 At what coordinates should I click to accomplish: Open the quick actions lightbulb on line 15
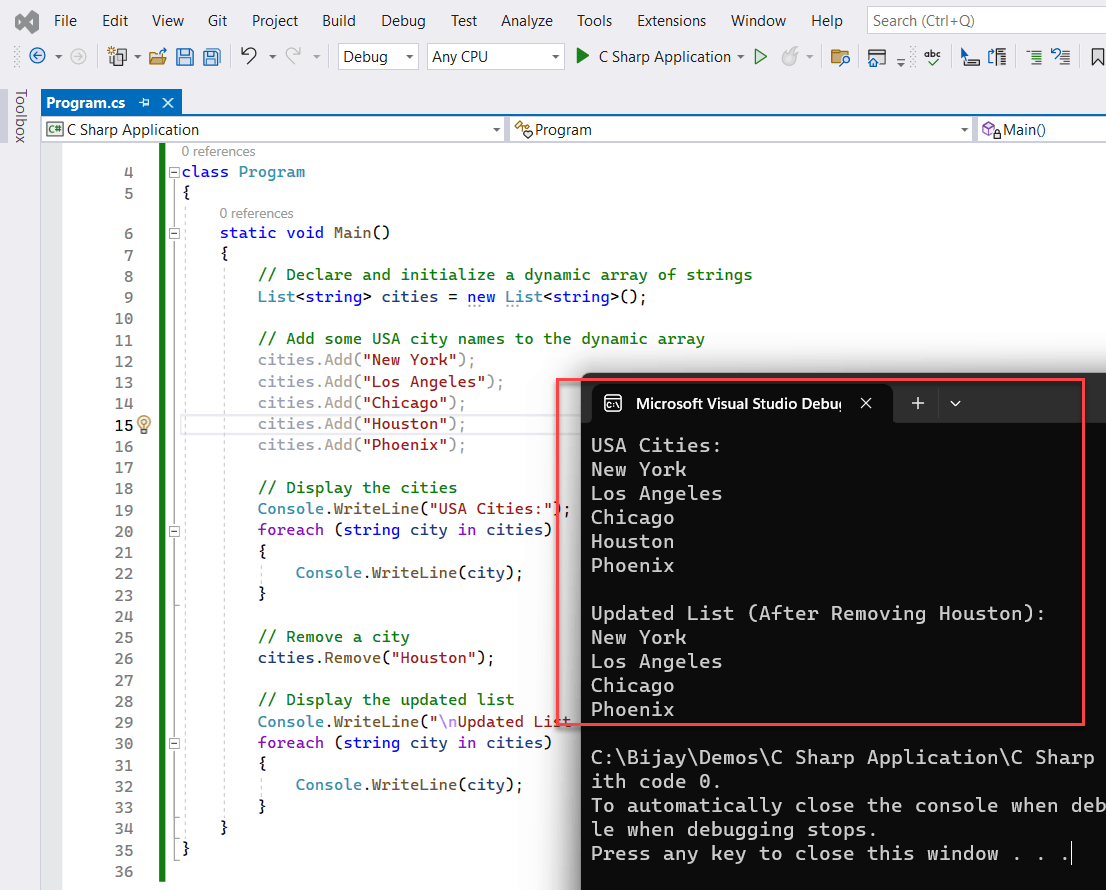[x=142, y=424]
